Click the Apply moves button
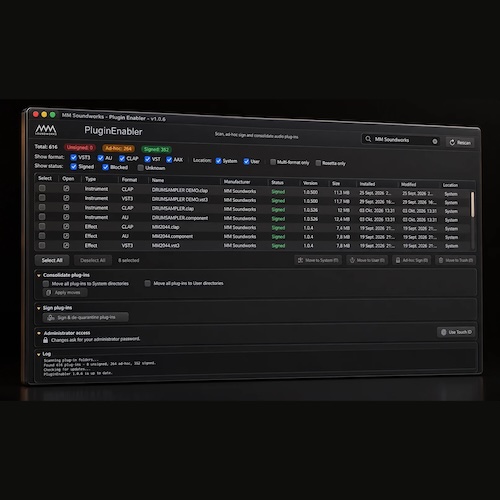Screen dimensions: 500x500 [65, 293]
